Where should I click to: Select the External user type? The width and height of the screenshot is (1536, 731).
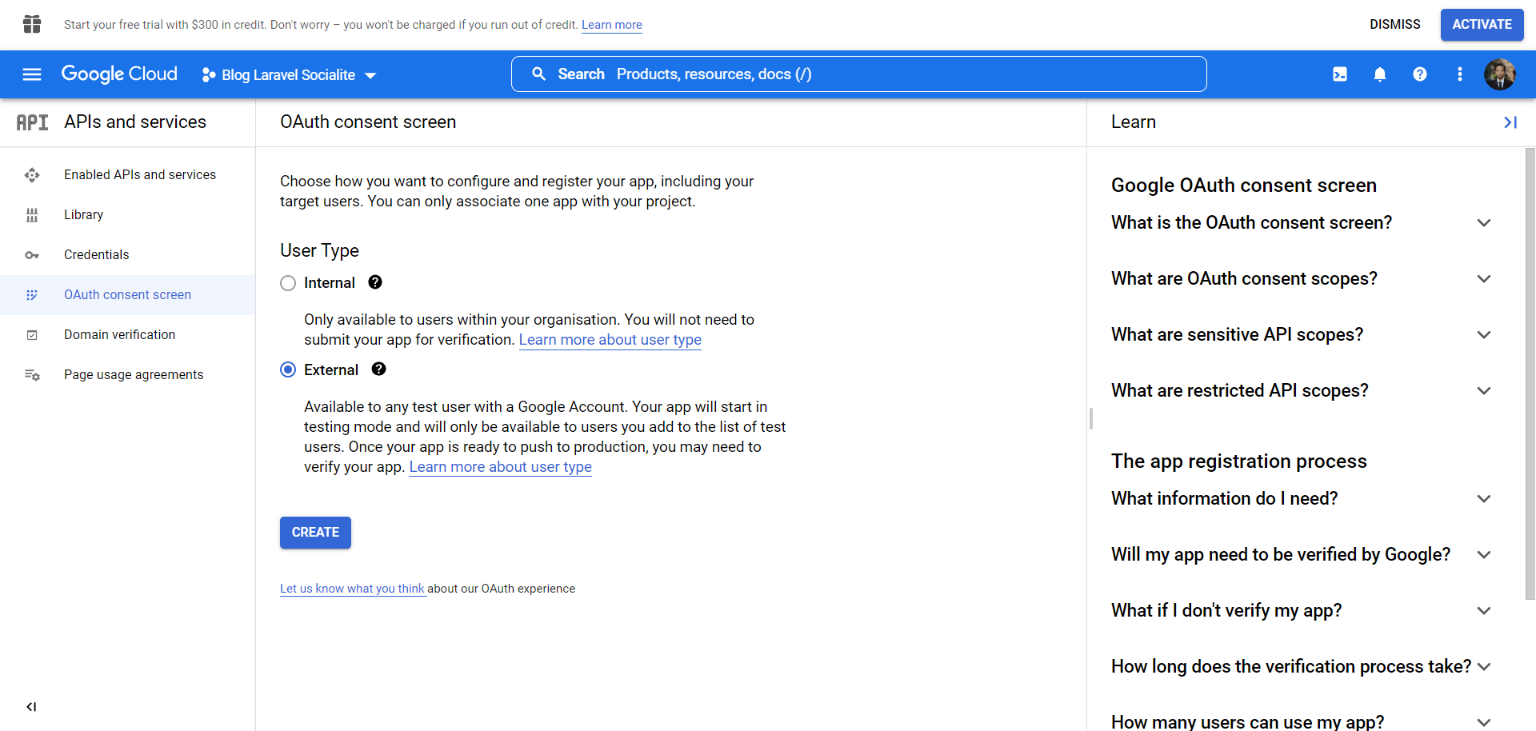(288, 370)
